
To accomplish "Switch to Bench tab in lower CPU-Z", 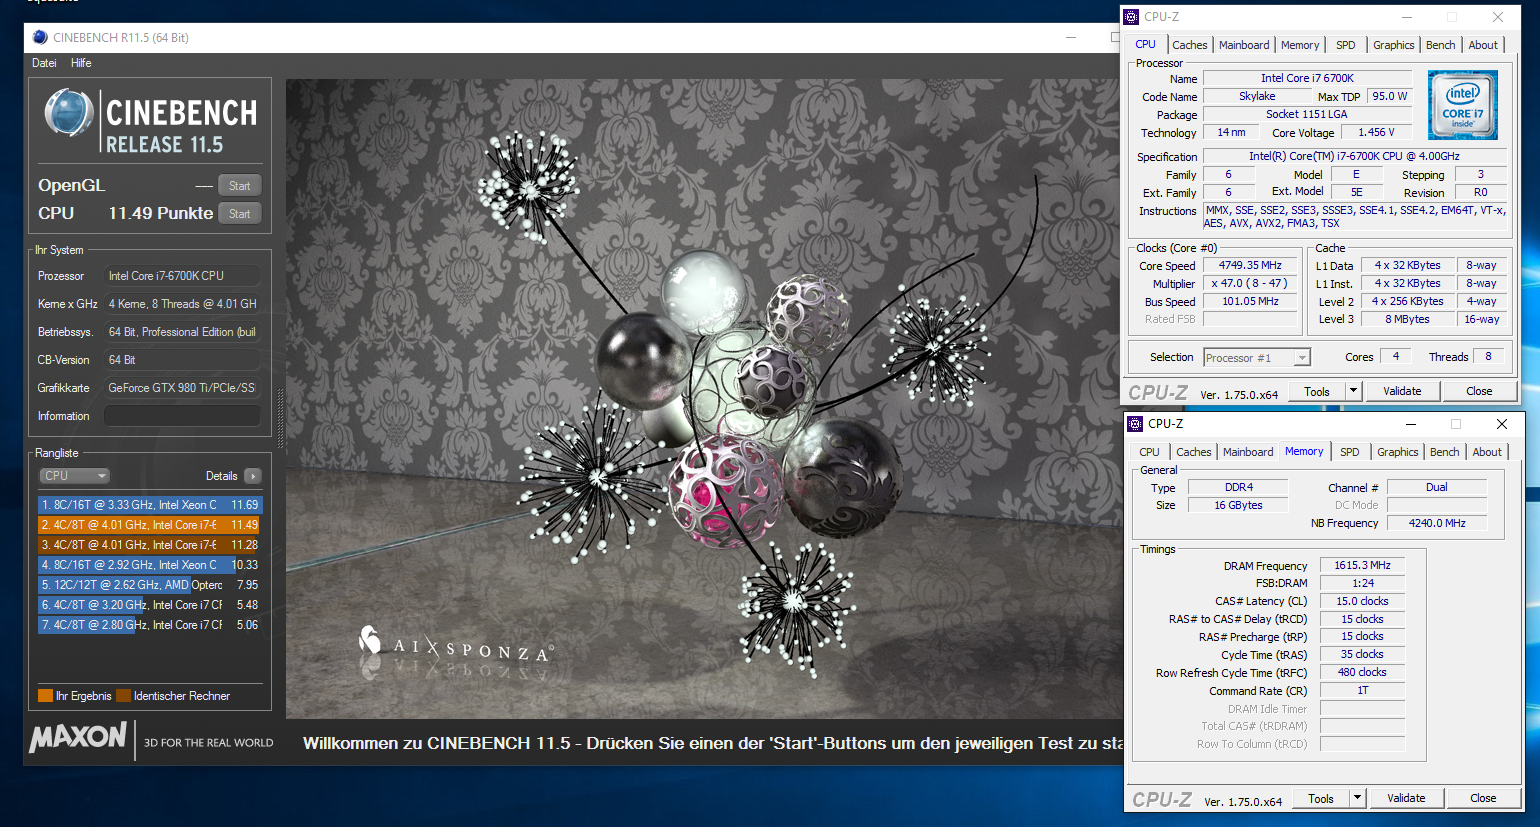I will pos(1444,452).
